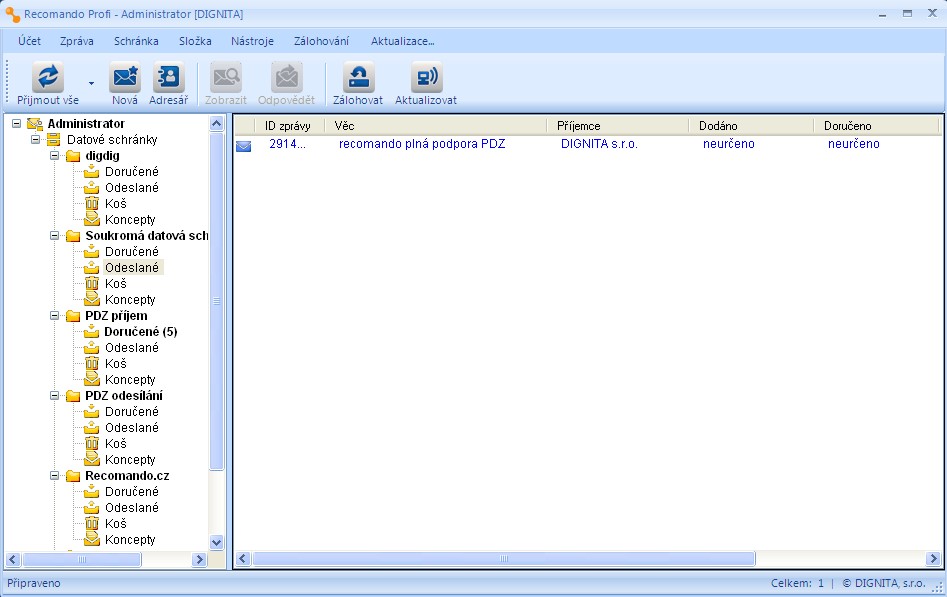947x597 pixels.
Task: Select the Soukromá datová schránka folder
Action: click(x=147, y=236)
